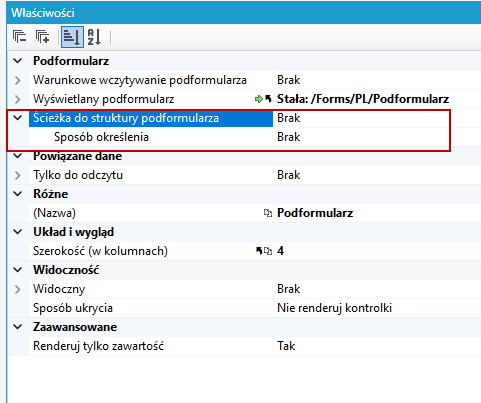The width and height of the screenshot is (481, 403).
Task: Select the Sposób ukrycia property label
Action: pyautogui.click(x=73, y=308)
